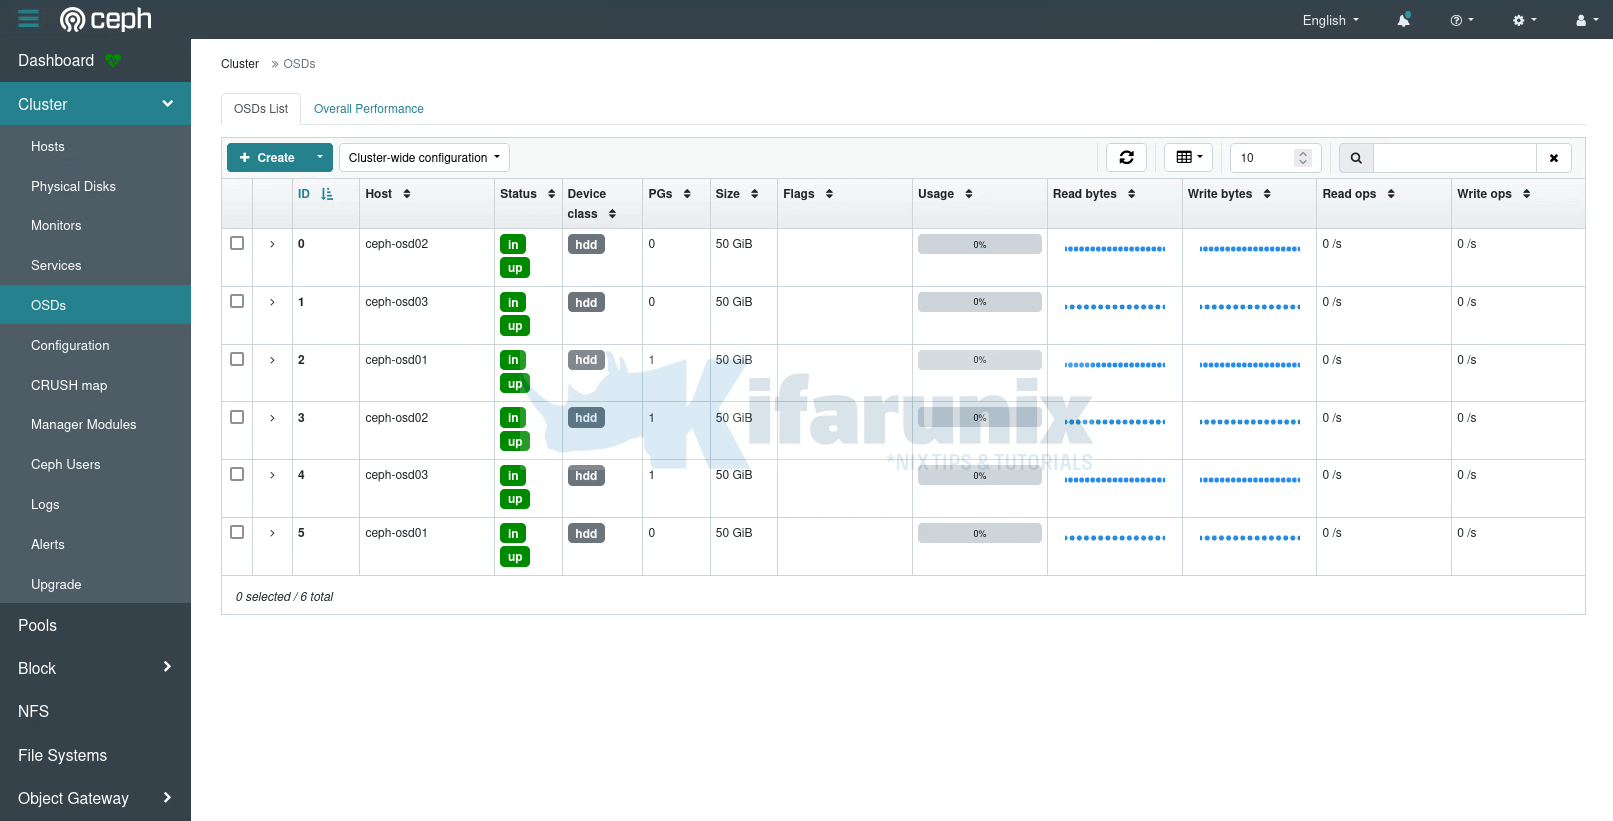This screenshot has height=821, width=1613.
Task: Tick the checkbox for OSD 5 row
Action: (237, 532)
